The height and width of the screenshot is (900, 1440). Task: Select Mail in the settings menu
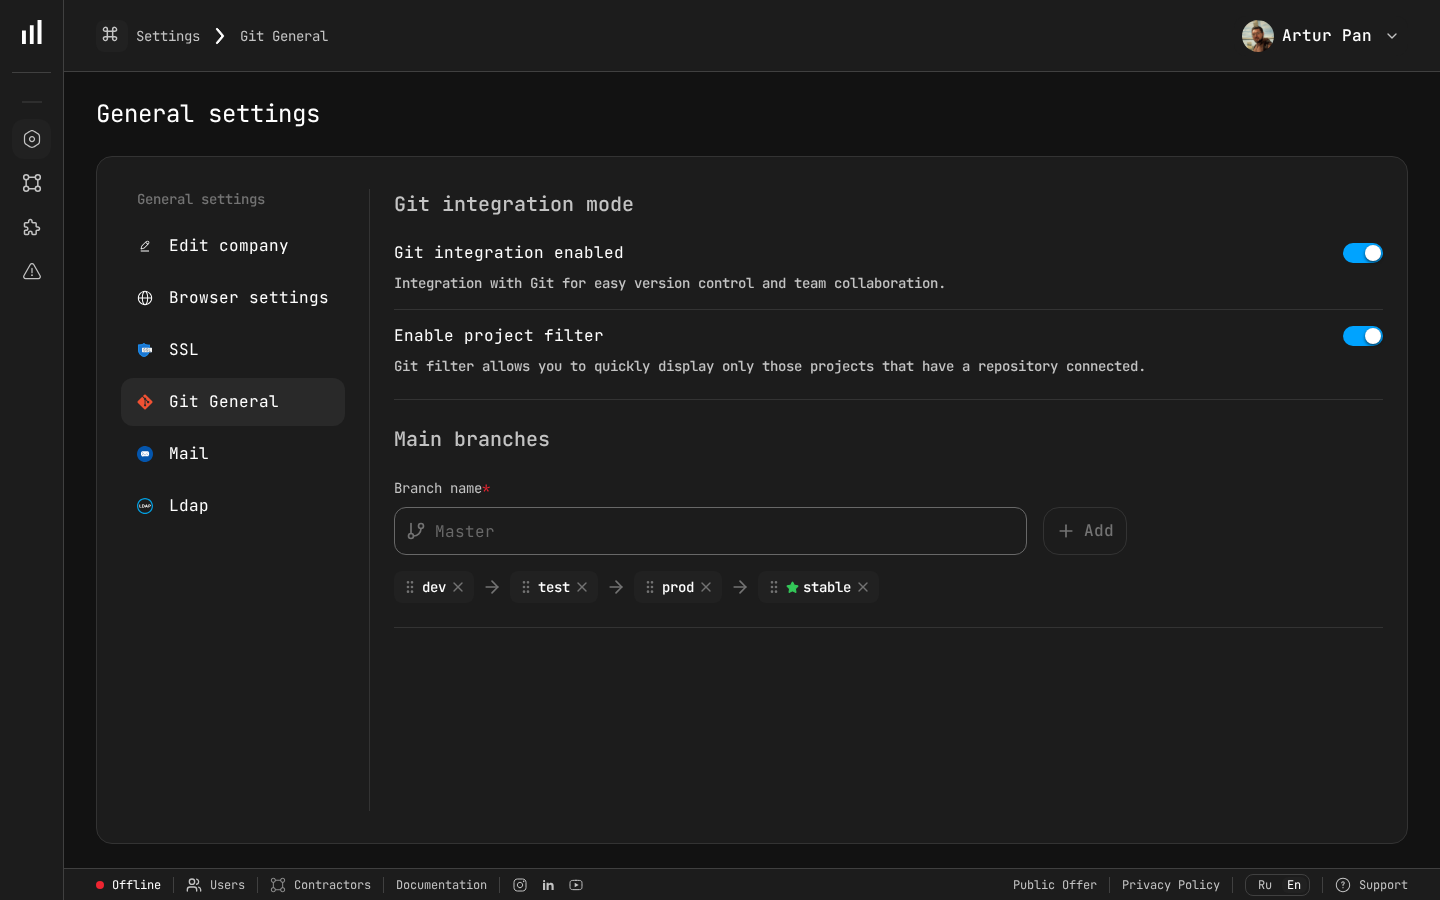coord(188,453)
